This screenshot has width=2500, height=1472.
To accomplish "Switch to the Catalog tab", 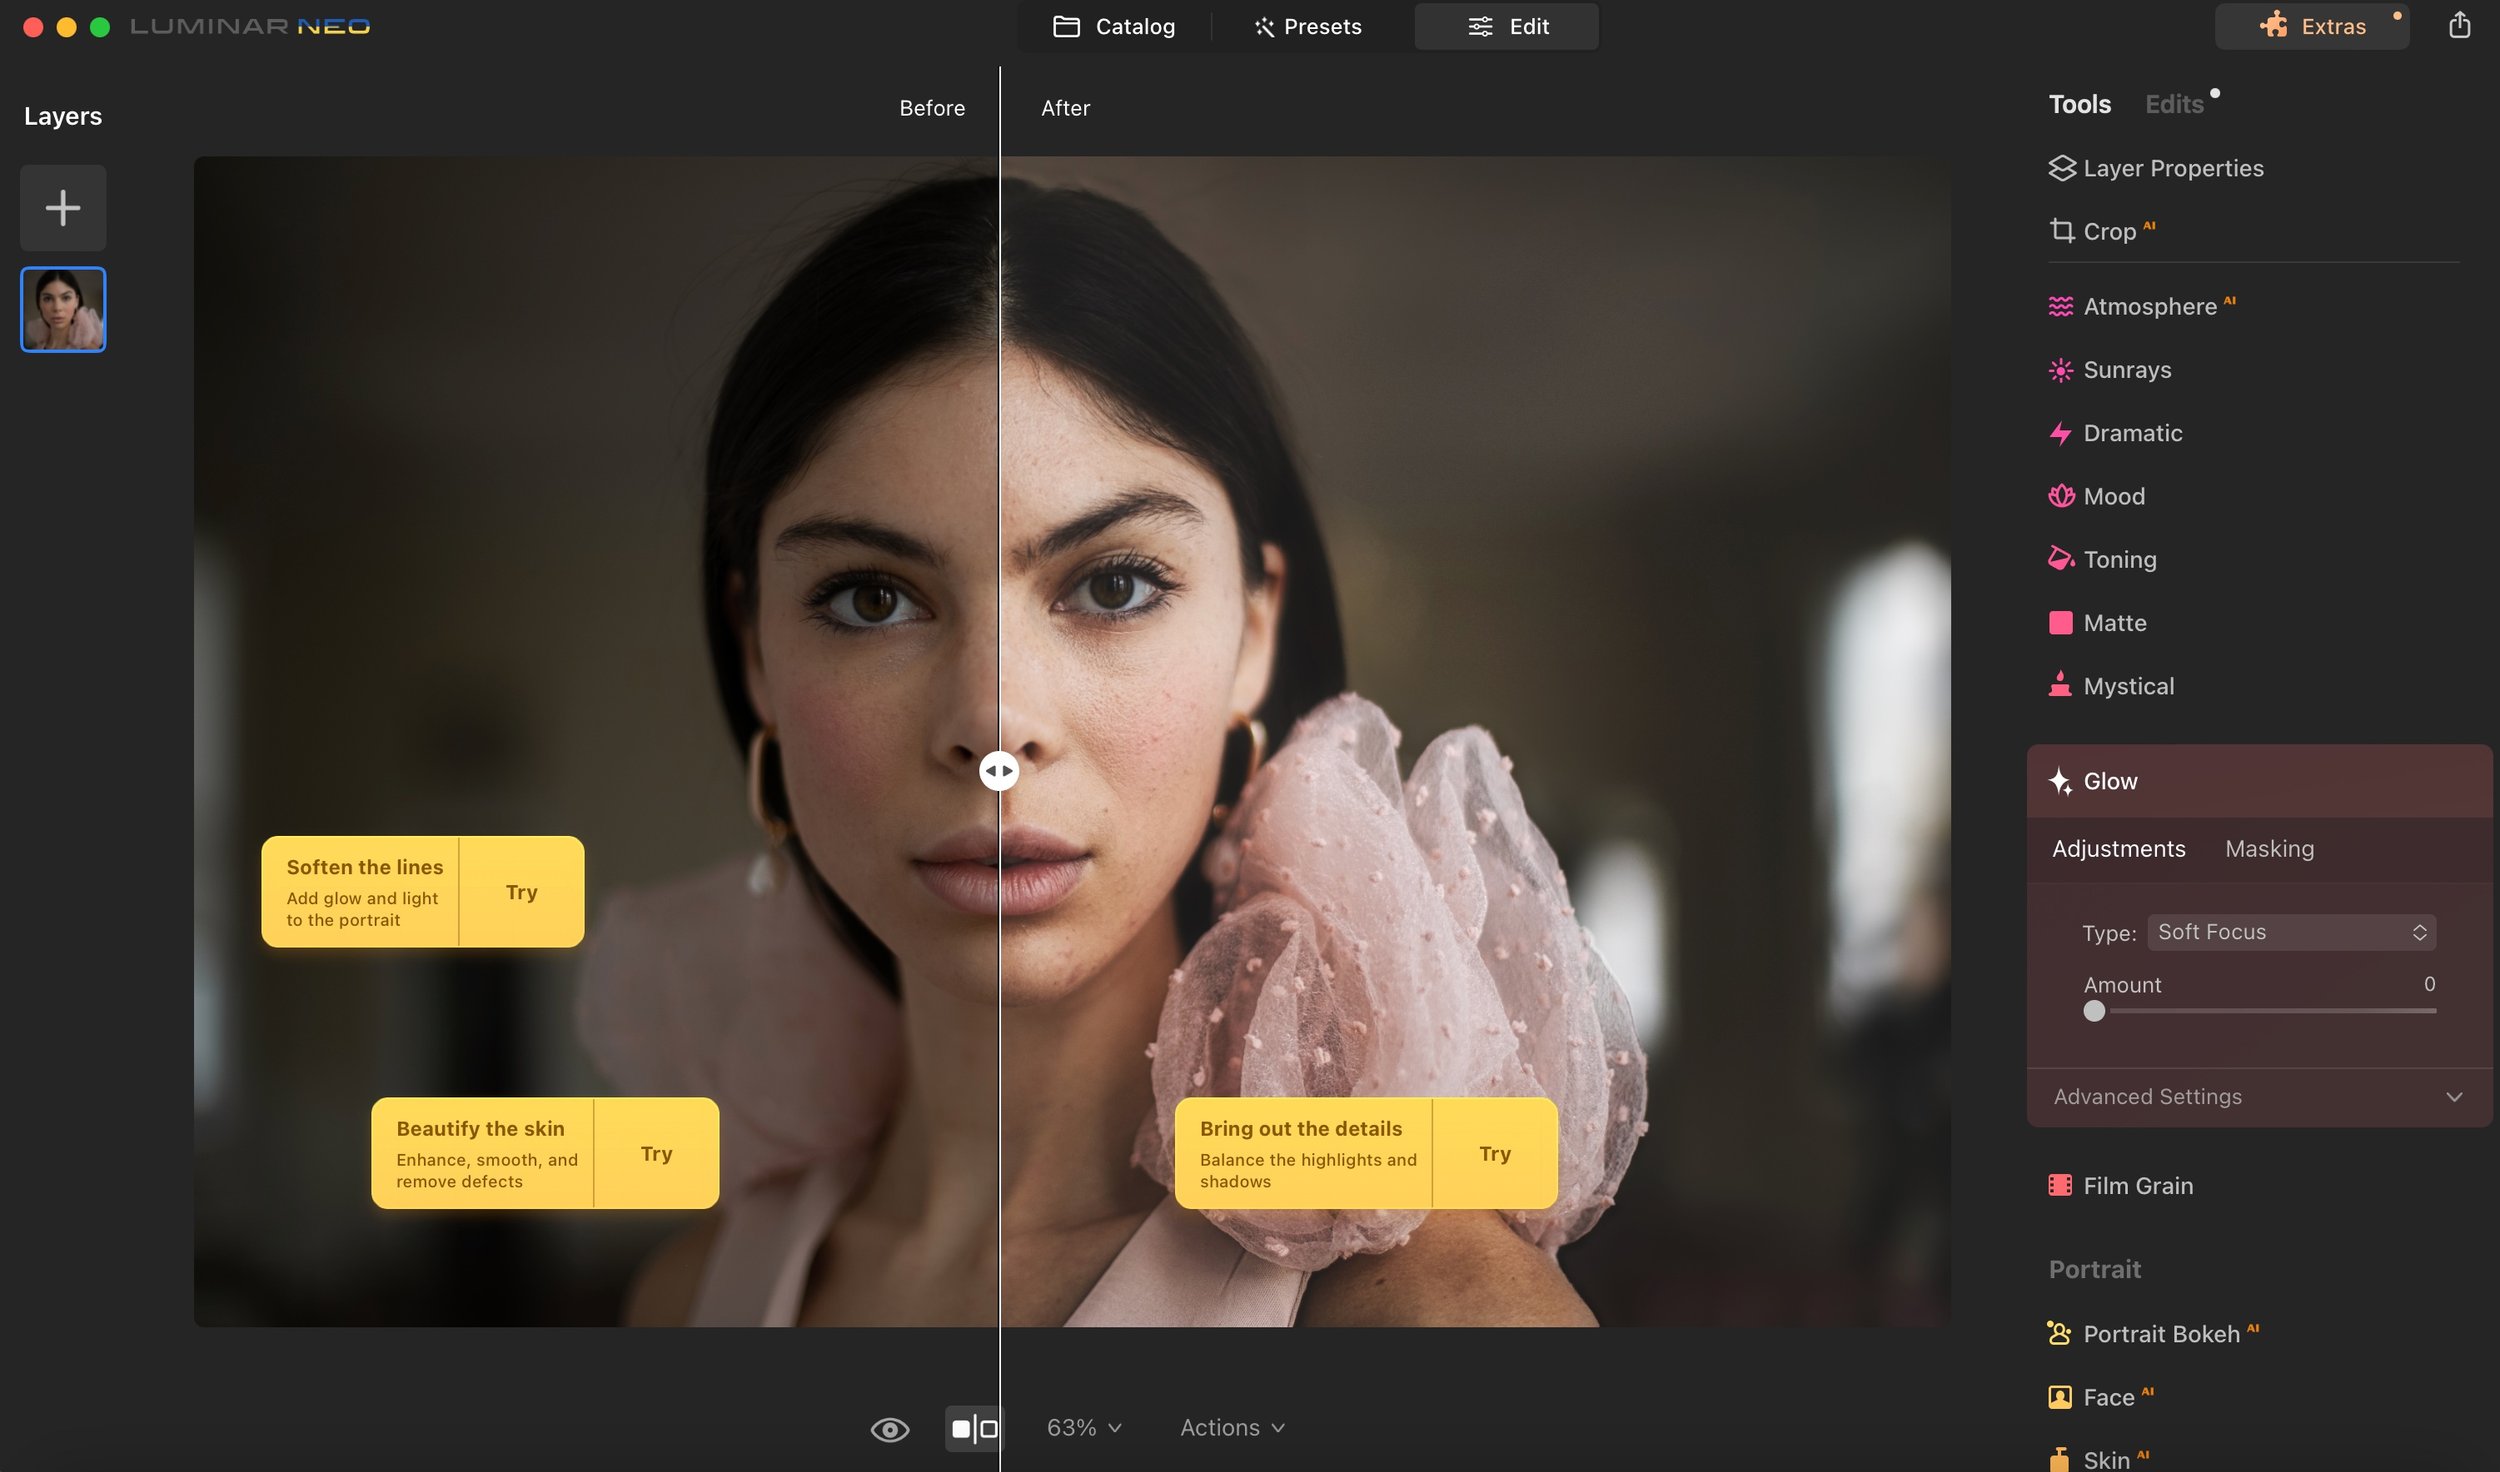I will tap(1115, 27).
